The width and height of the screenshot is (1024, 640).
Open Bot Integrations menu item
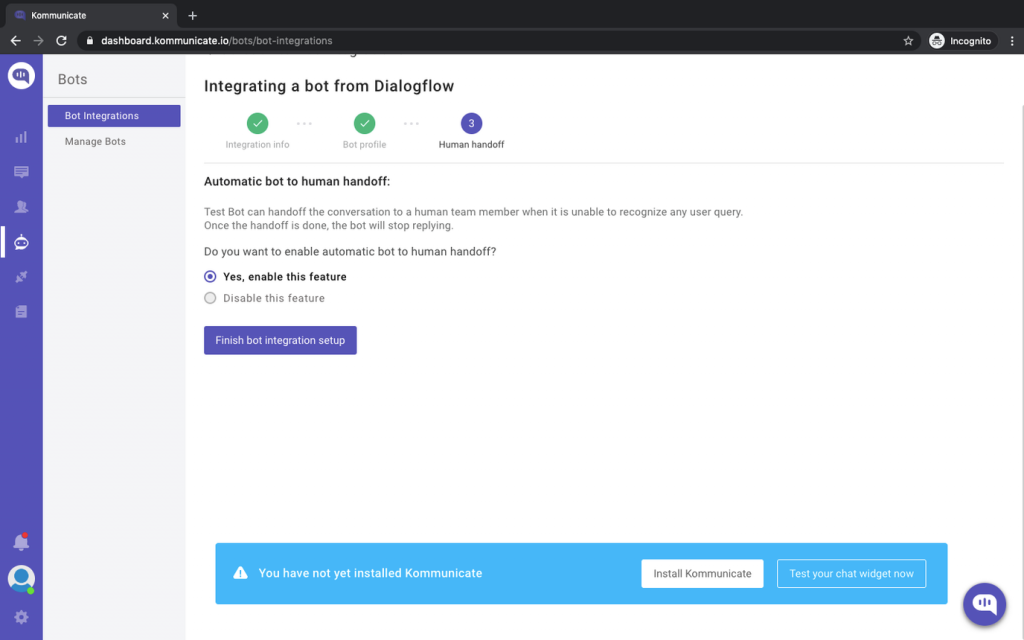(x=114, y=116)
